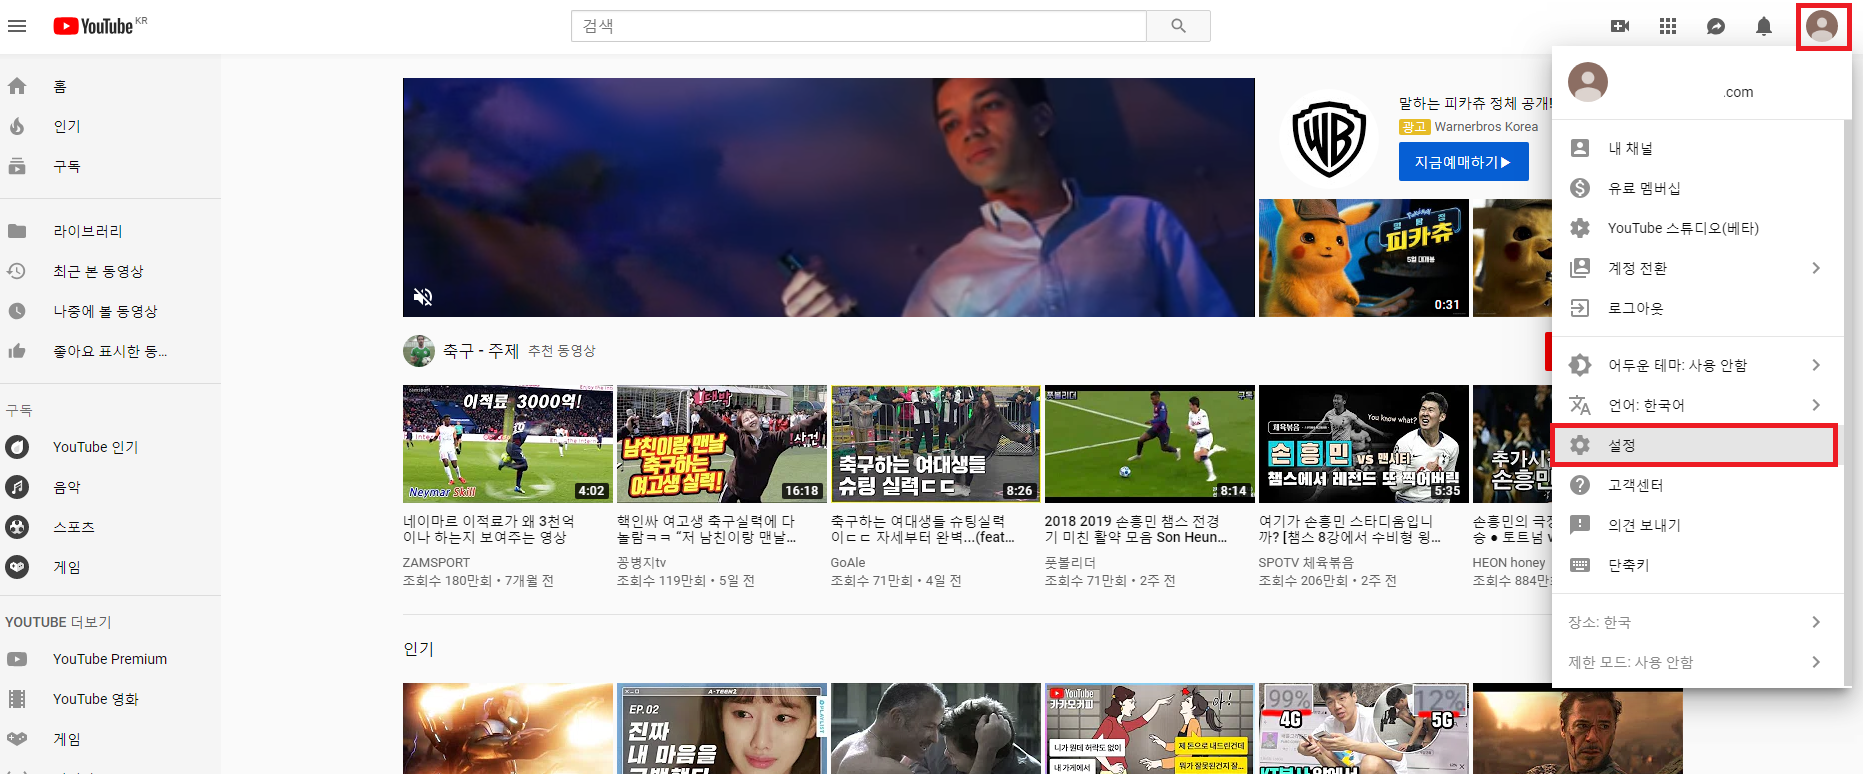The width and height of the screenshot is (1863, 774).
Task: Click the account avatar in header
Action: 1823,26
